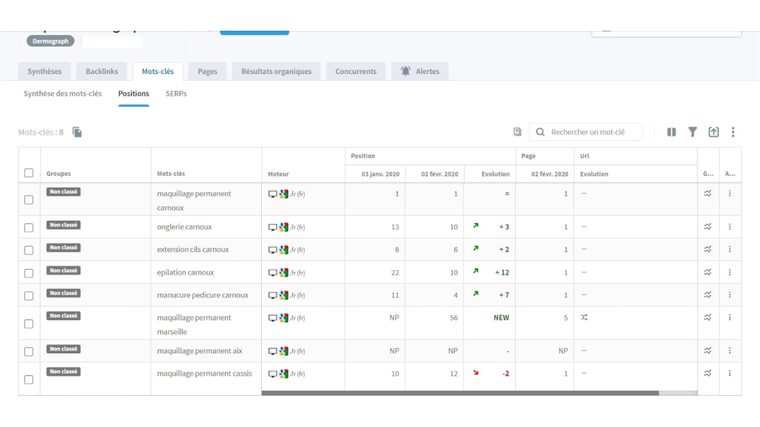Copy keywords using icon next to Mots-clés : 8
The height and width of the screenshot is (427, 760).
click(x=77, y=132)
